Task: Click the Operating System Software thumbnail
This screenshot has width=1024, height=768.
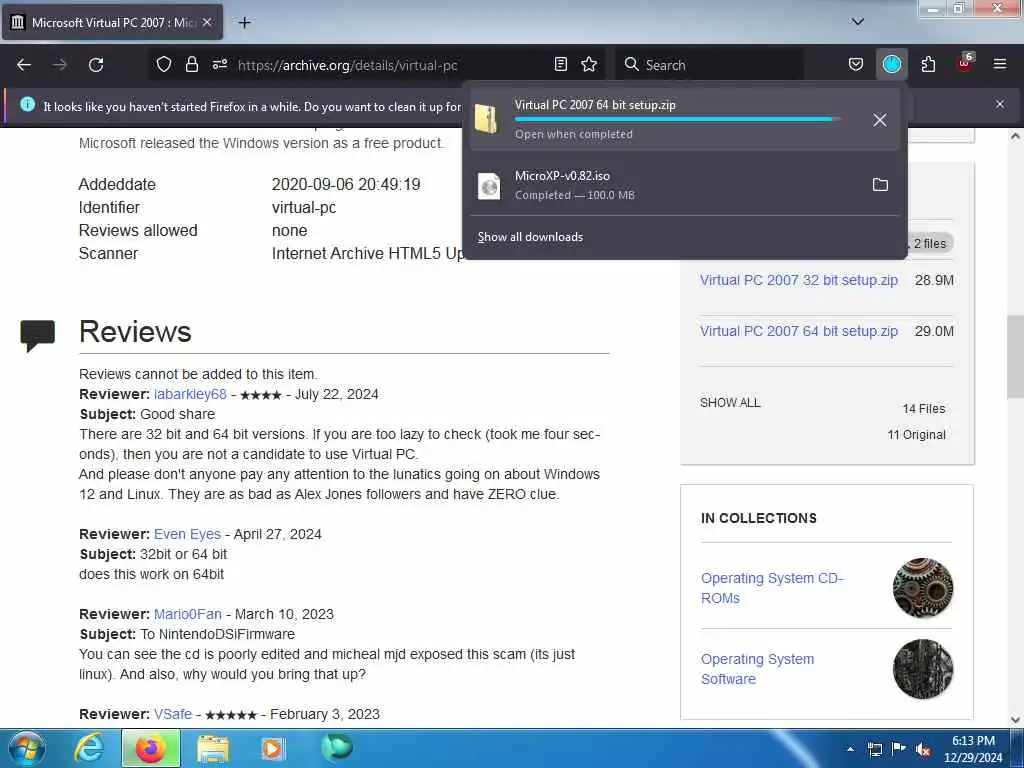Action: pos(923,669)
